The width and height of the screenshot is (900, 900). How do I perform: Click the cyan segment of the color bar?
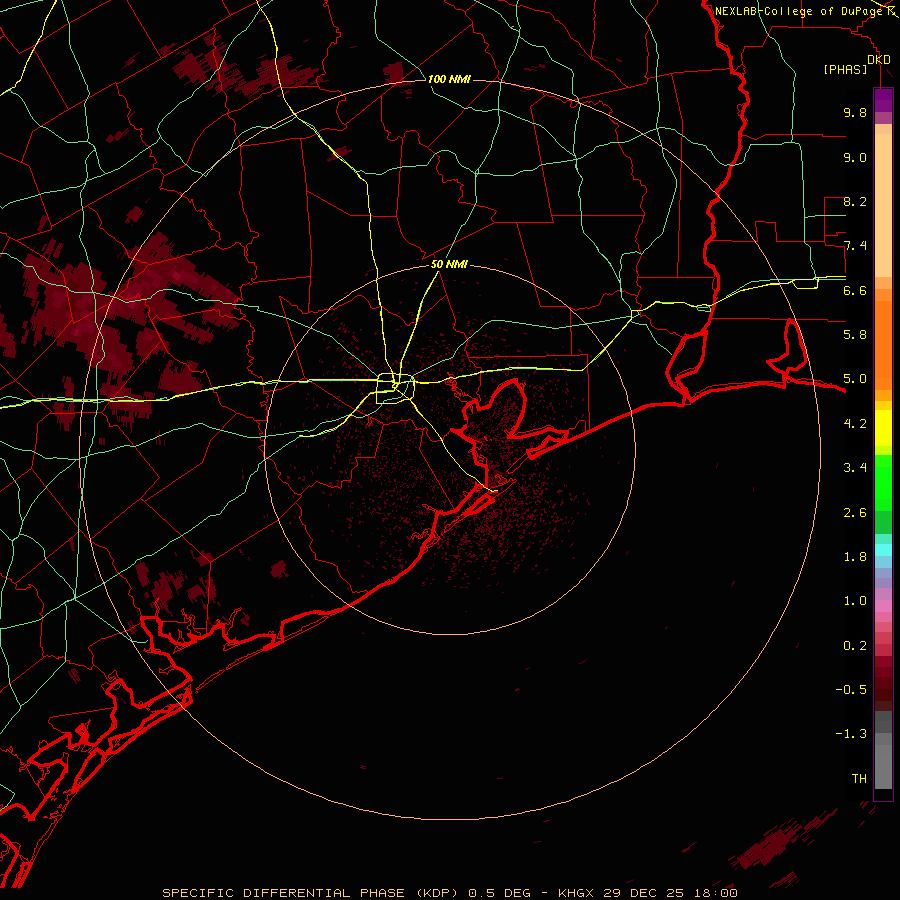click(883, 549)
